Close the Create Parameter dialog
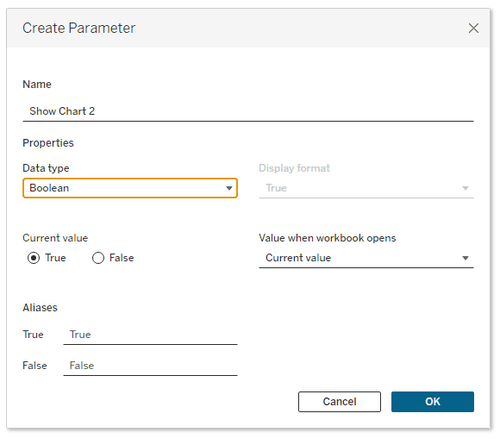 click(x=473, y=28)
